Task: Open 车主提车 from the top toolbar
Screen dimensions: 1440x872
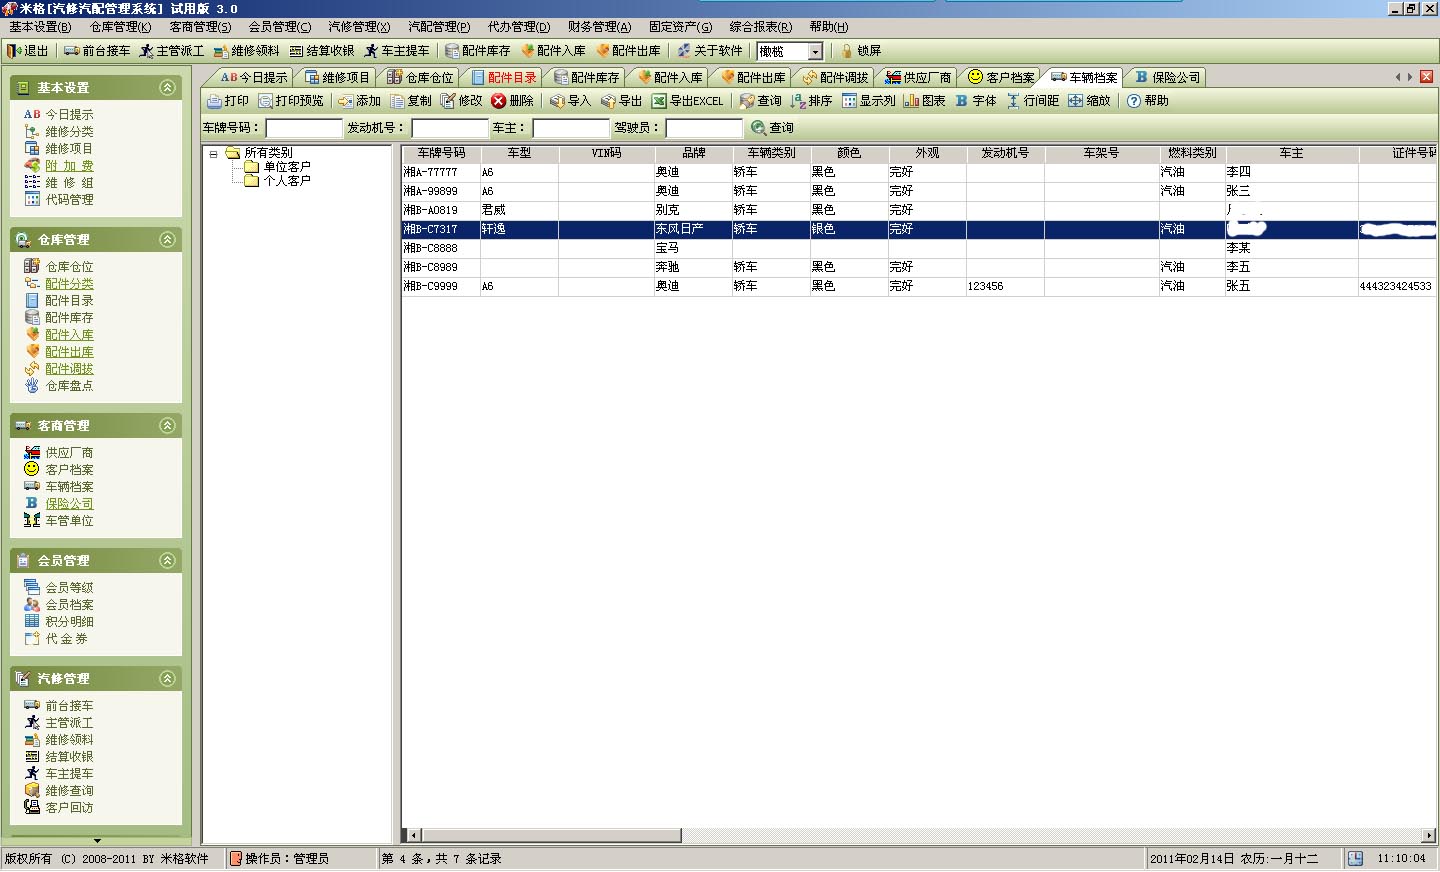Action: [x=397, y=51]
